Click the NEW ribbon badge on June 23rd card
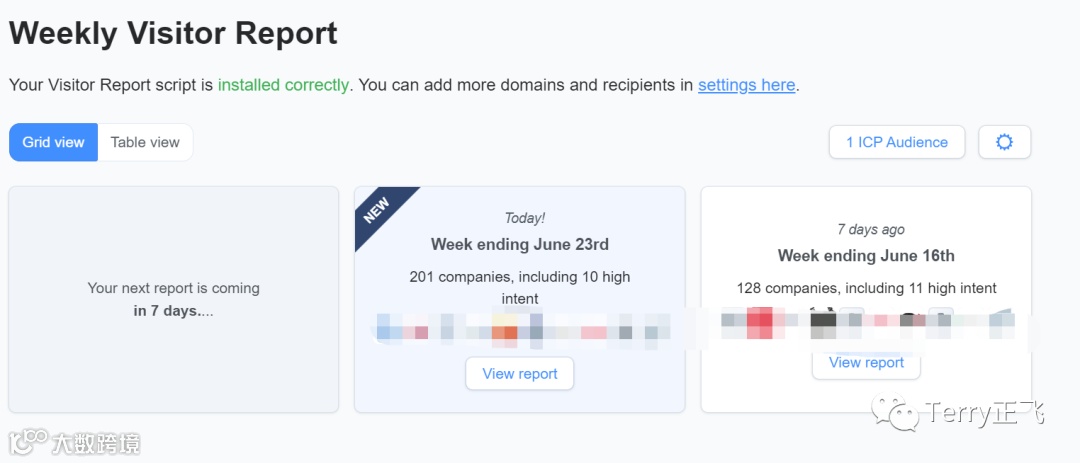The height and width of the screenshot is (463, 1080). click(x=377, y=209)
